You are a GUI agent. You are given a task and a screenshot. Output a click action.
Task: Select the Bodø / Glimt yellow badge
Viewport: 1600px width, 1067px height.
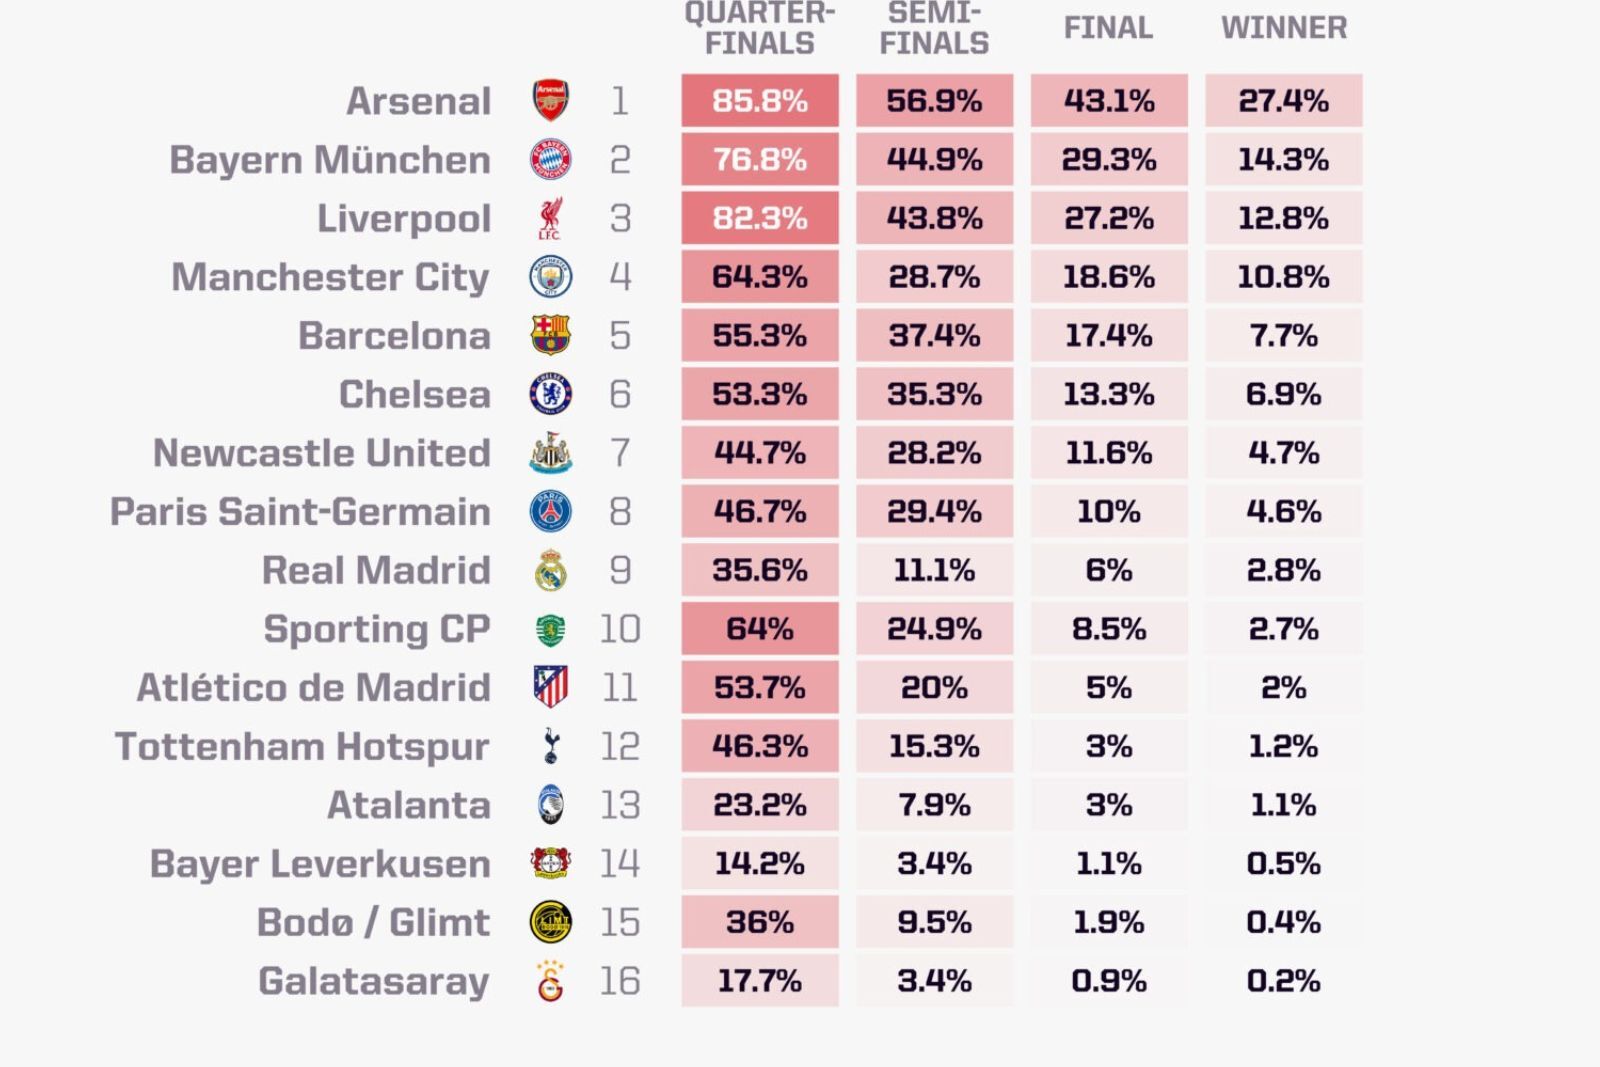tap(550, 922)
